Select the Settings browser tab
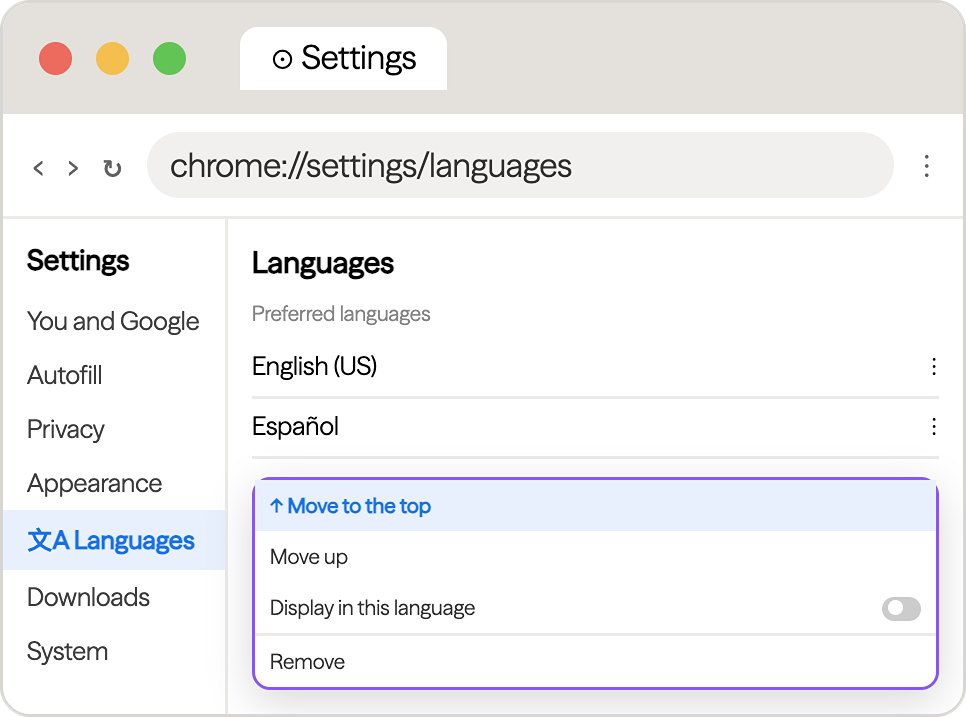 (343, 59)
